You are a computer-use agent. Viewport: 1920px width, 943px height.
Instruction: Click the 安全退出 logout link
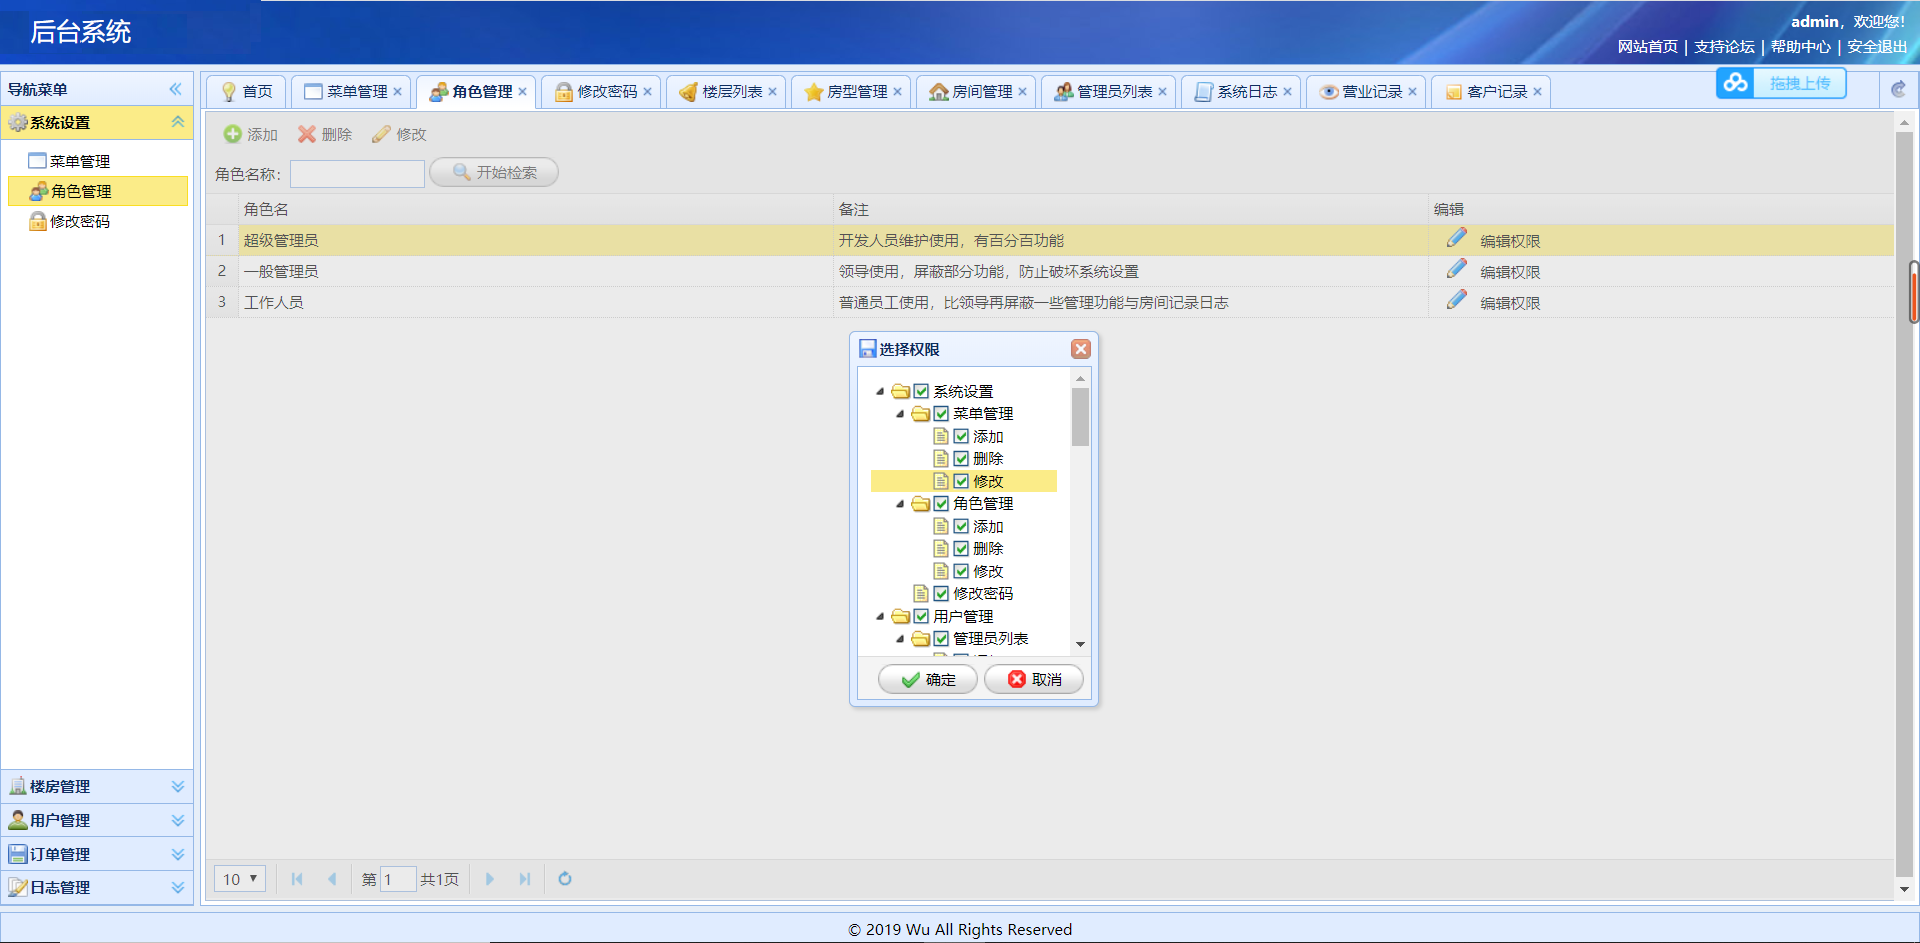[1877, 46]
